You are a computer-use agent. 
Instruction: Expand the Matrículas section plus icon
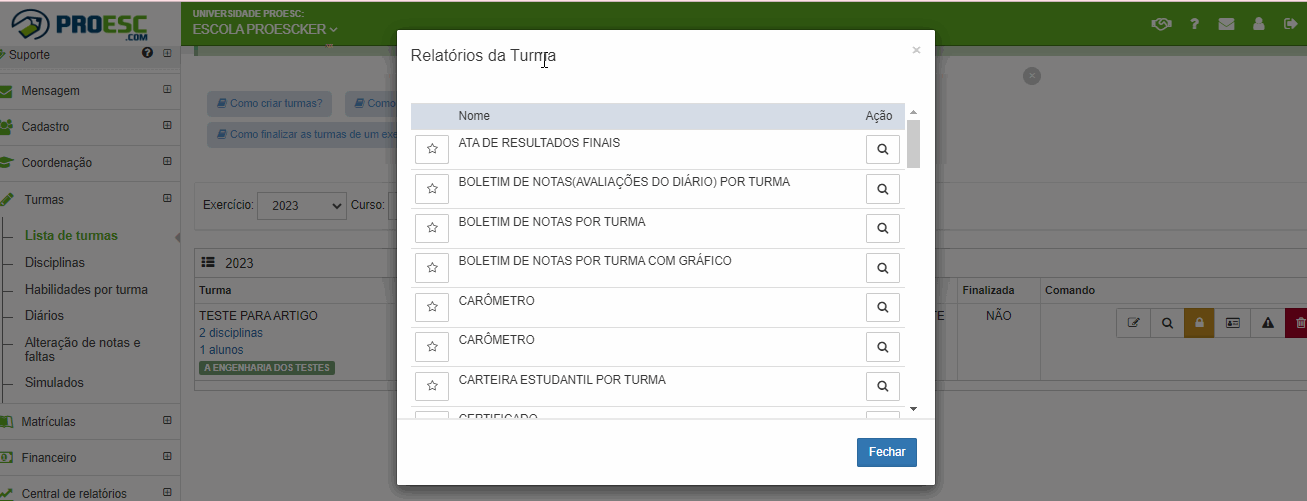click(167, 421)
